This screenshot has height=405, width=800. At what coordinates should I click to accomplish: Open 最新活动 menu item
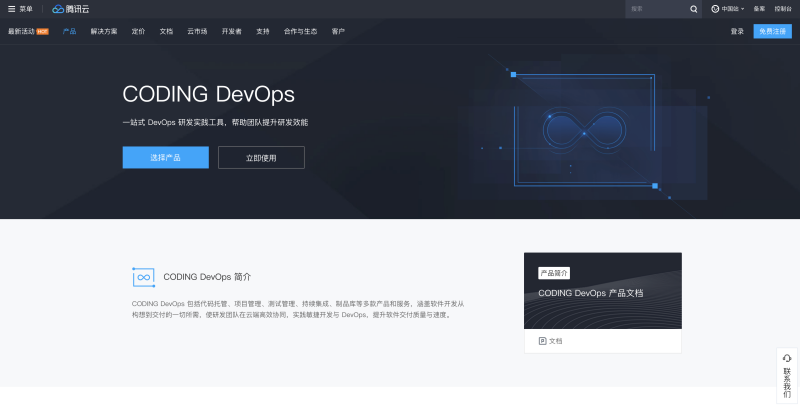[x=21, y=31]
